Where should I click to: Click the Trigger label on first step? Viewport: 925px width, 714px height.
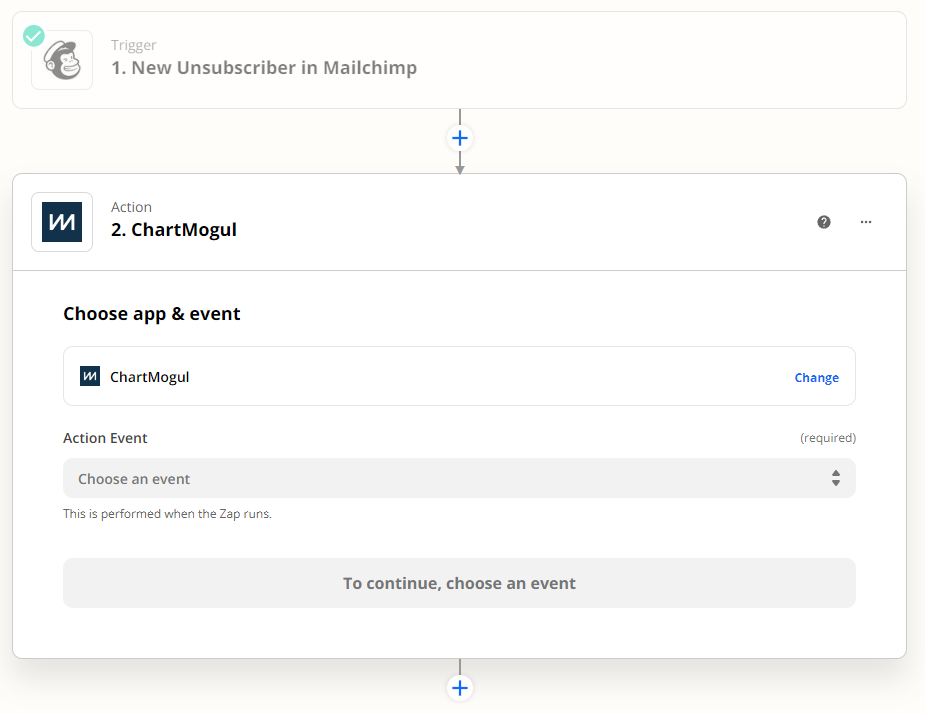tap(133, 45)
